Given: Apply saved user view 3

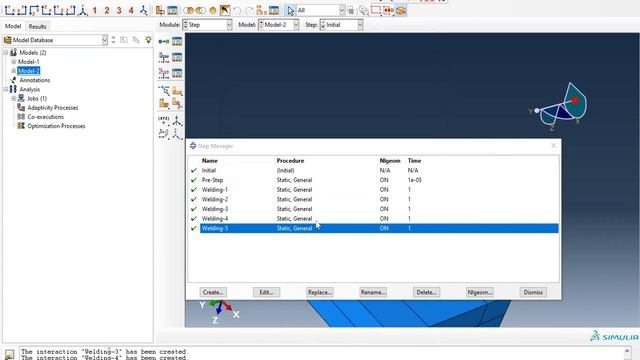Looking at the screenshot, I should click(x=119, y=10).
